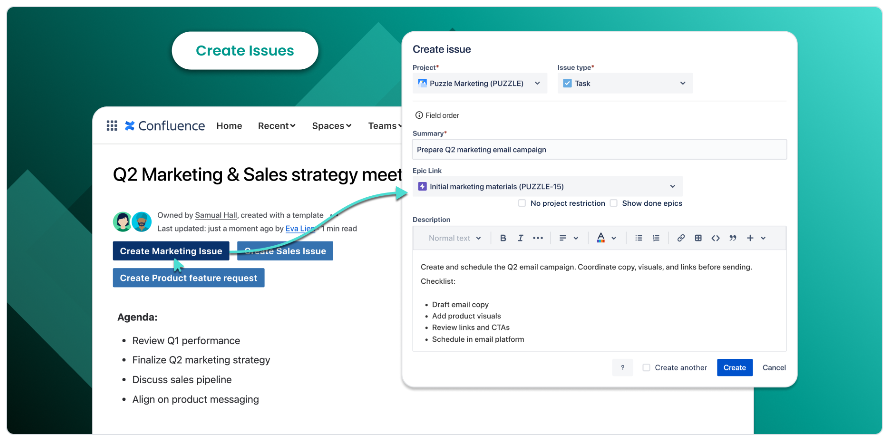Click the Create Issues banner pill

[x=245, y=50]
